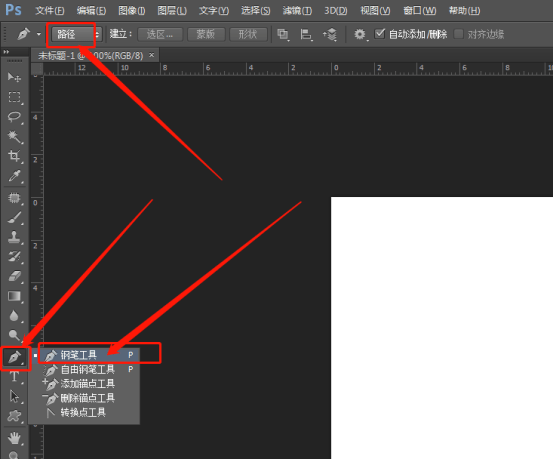Open path operations icon in options bar

click(283, 35)
